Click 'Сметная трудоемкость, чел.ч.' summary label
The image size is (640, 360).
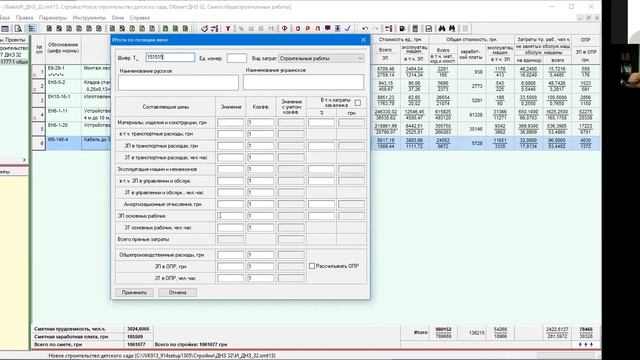click(70, 329)
